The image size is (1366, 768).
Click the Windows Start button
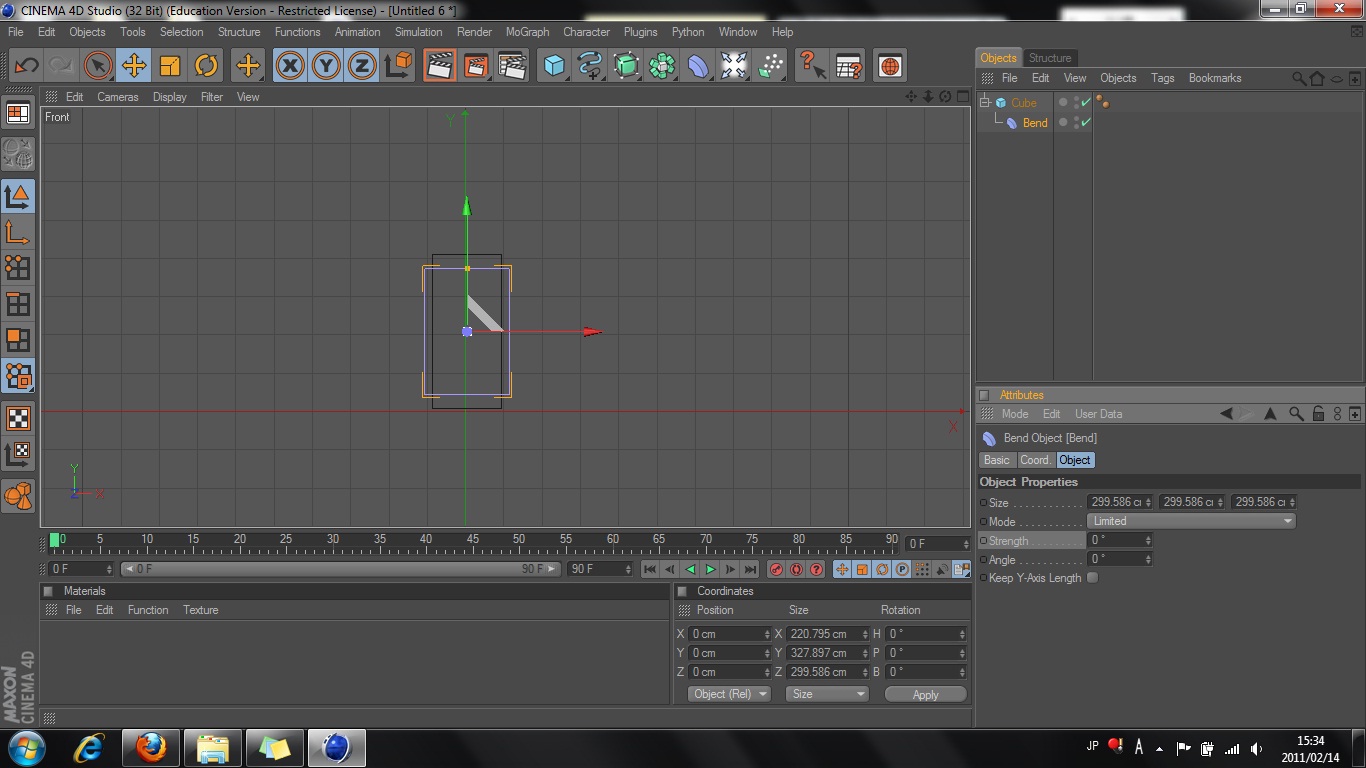[26, 747]
